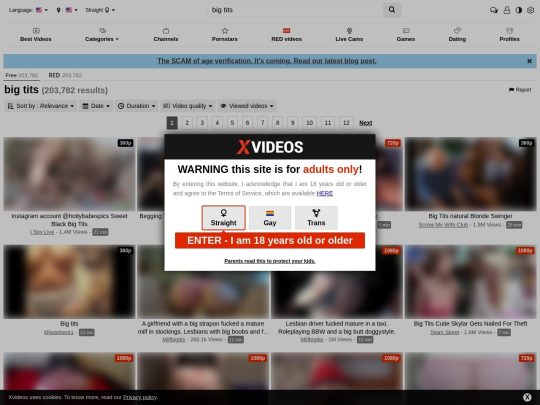
Task: Dismiss the cookies notice bar
Action: [x=527, y=397]
